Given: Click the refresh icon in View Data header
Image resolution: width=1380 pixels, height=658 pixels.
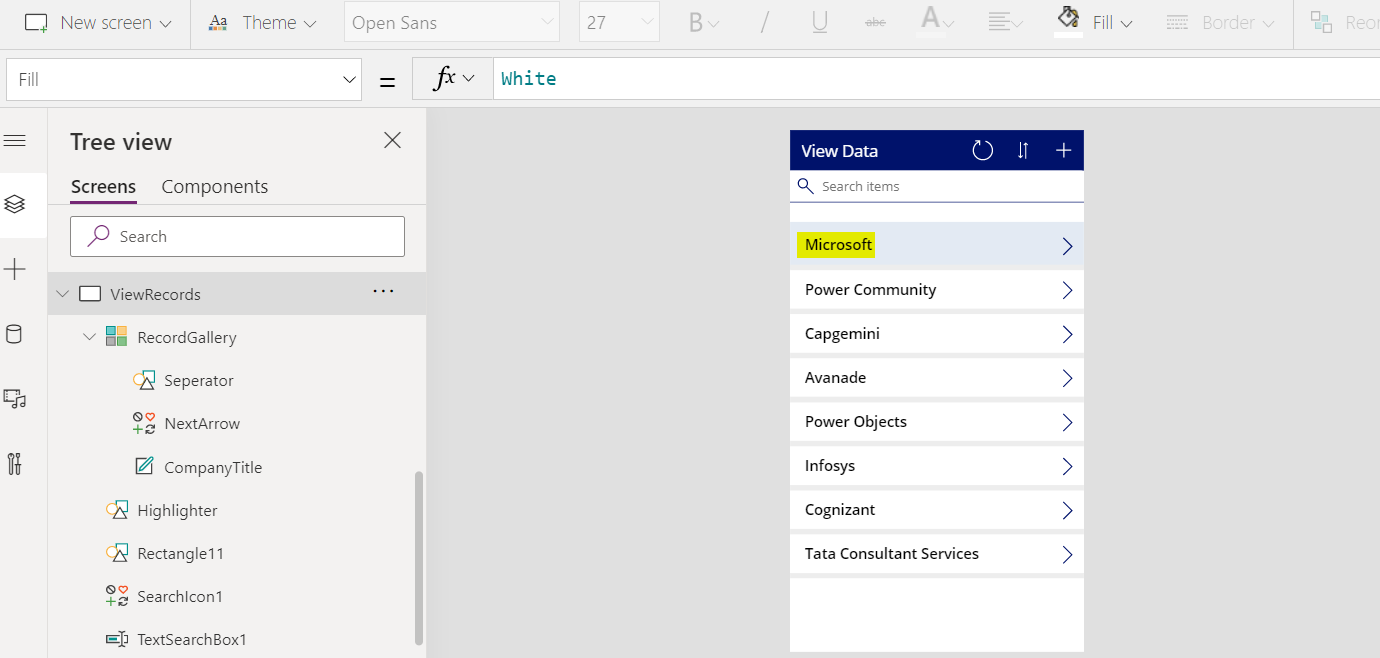Looking at the screenshot, I should point(983,150).
